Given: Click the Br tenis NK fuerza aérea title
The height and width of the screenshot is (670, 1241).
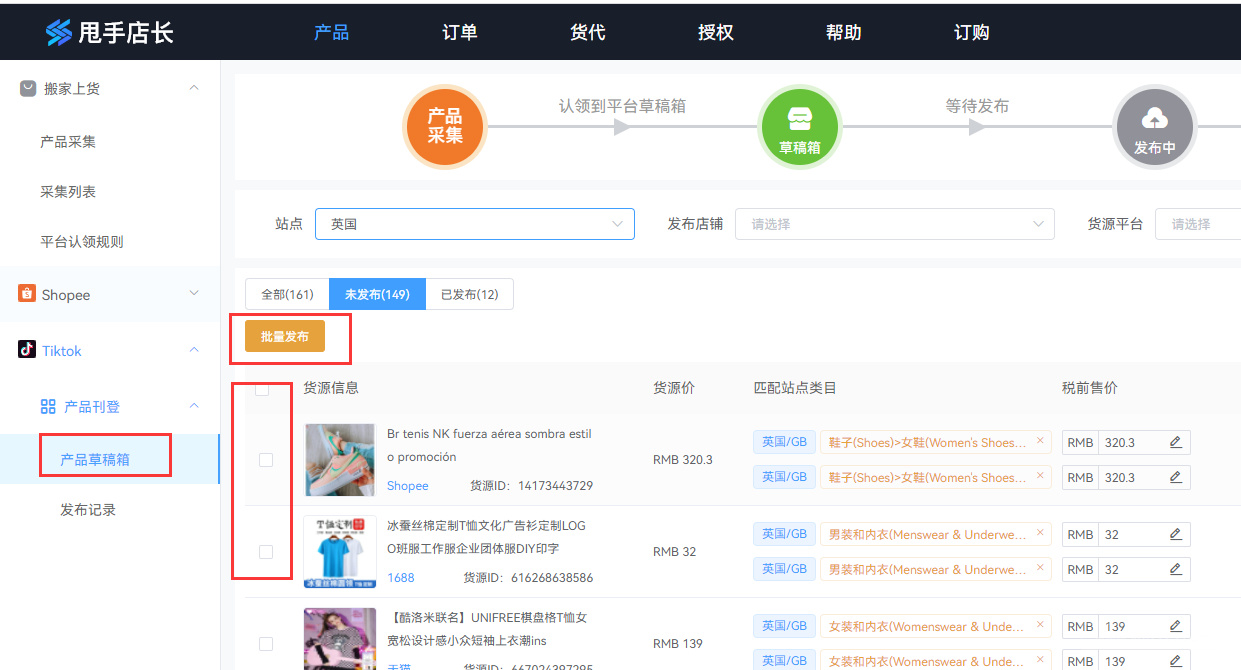Looking at the screenshot, I should tap(489, 445).
